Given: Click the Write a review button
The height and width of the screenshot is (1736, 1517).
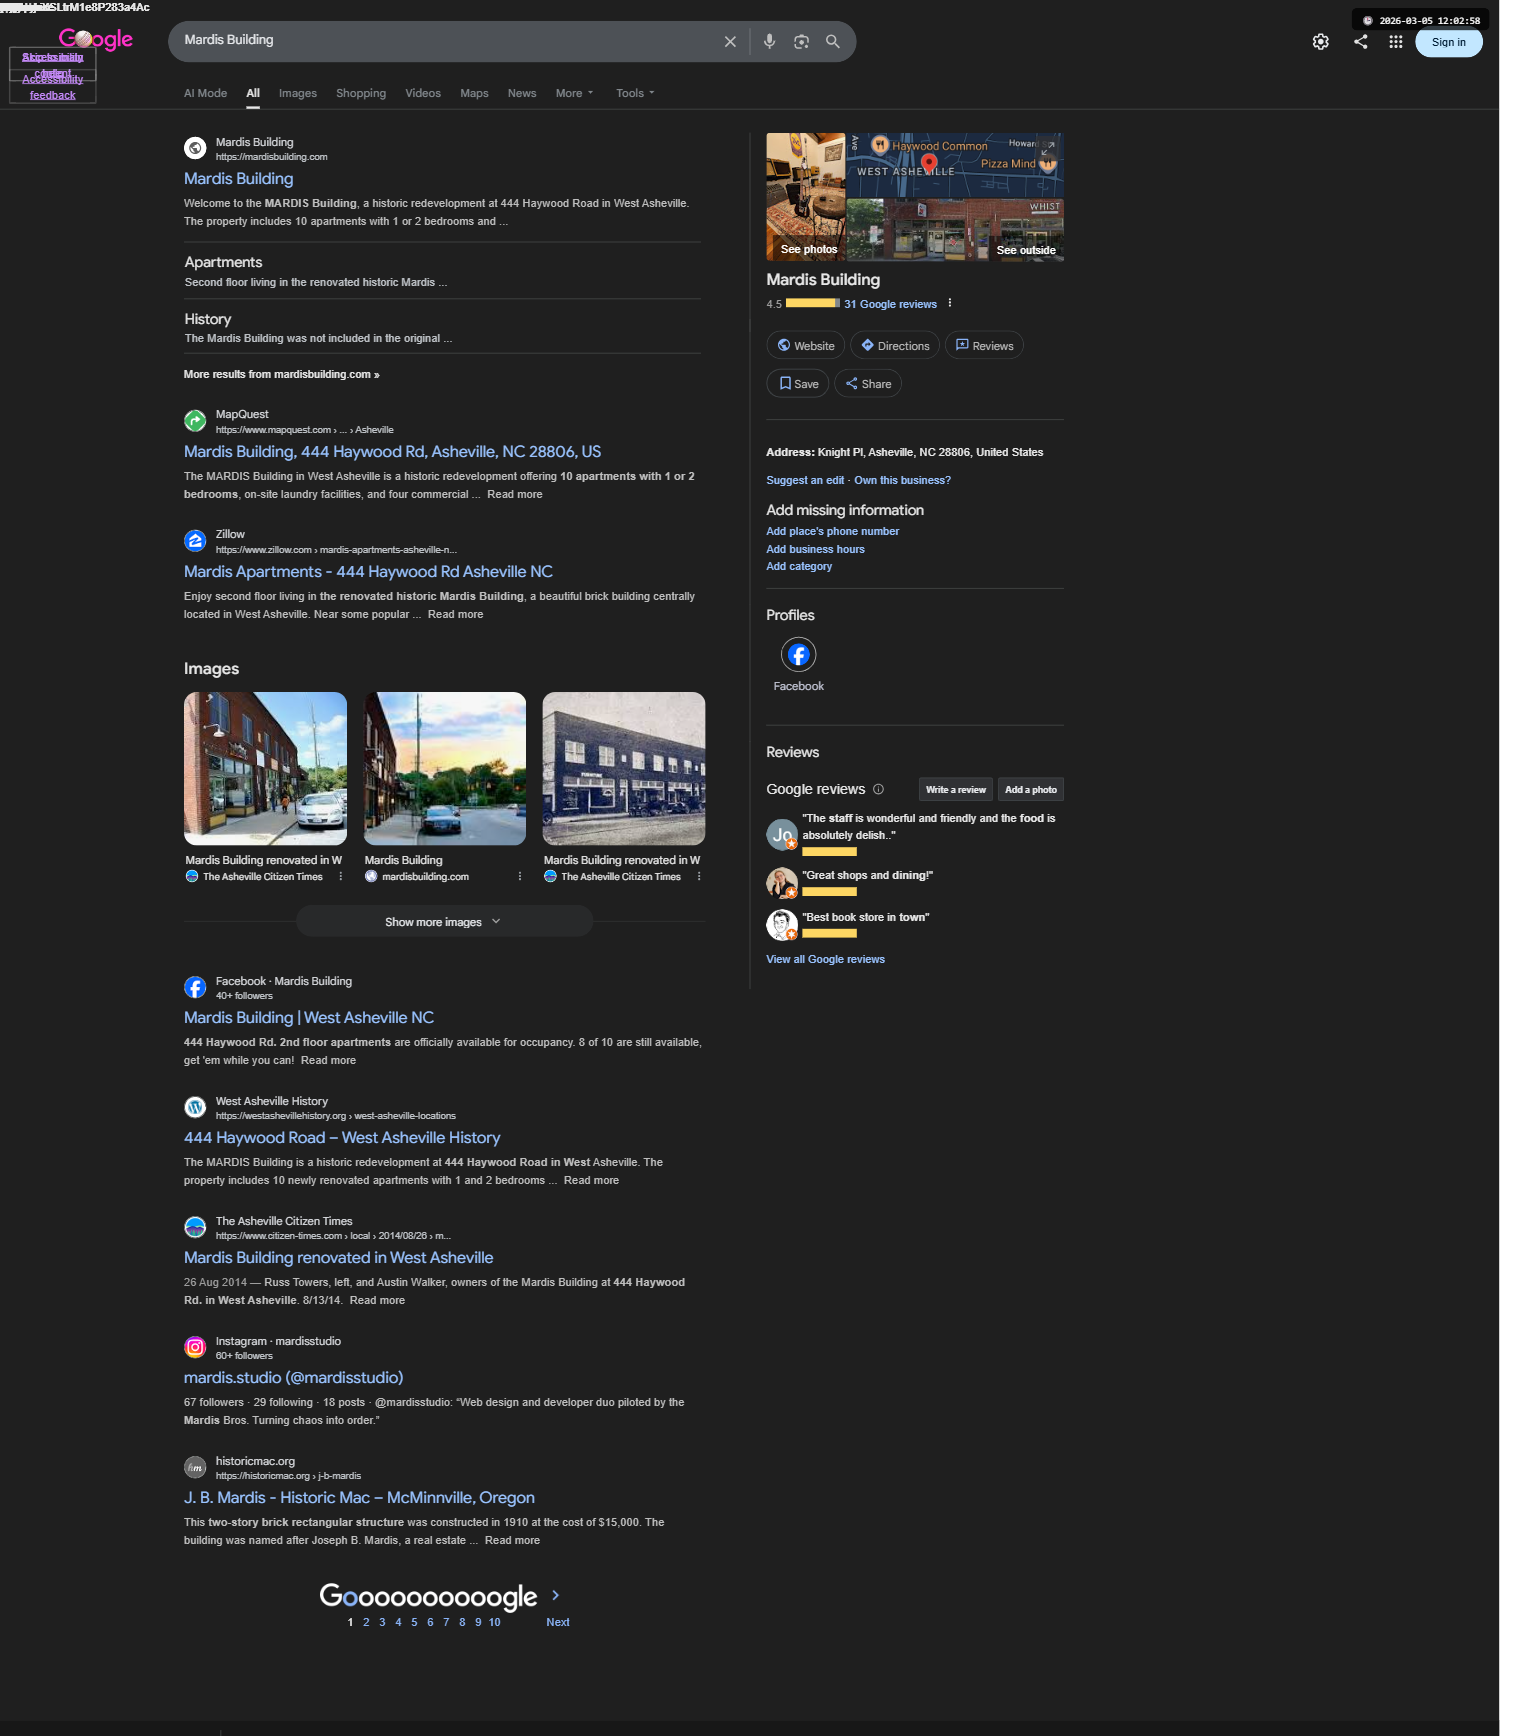Looking at the screenshot, I should [956, 790].
